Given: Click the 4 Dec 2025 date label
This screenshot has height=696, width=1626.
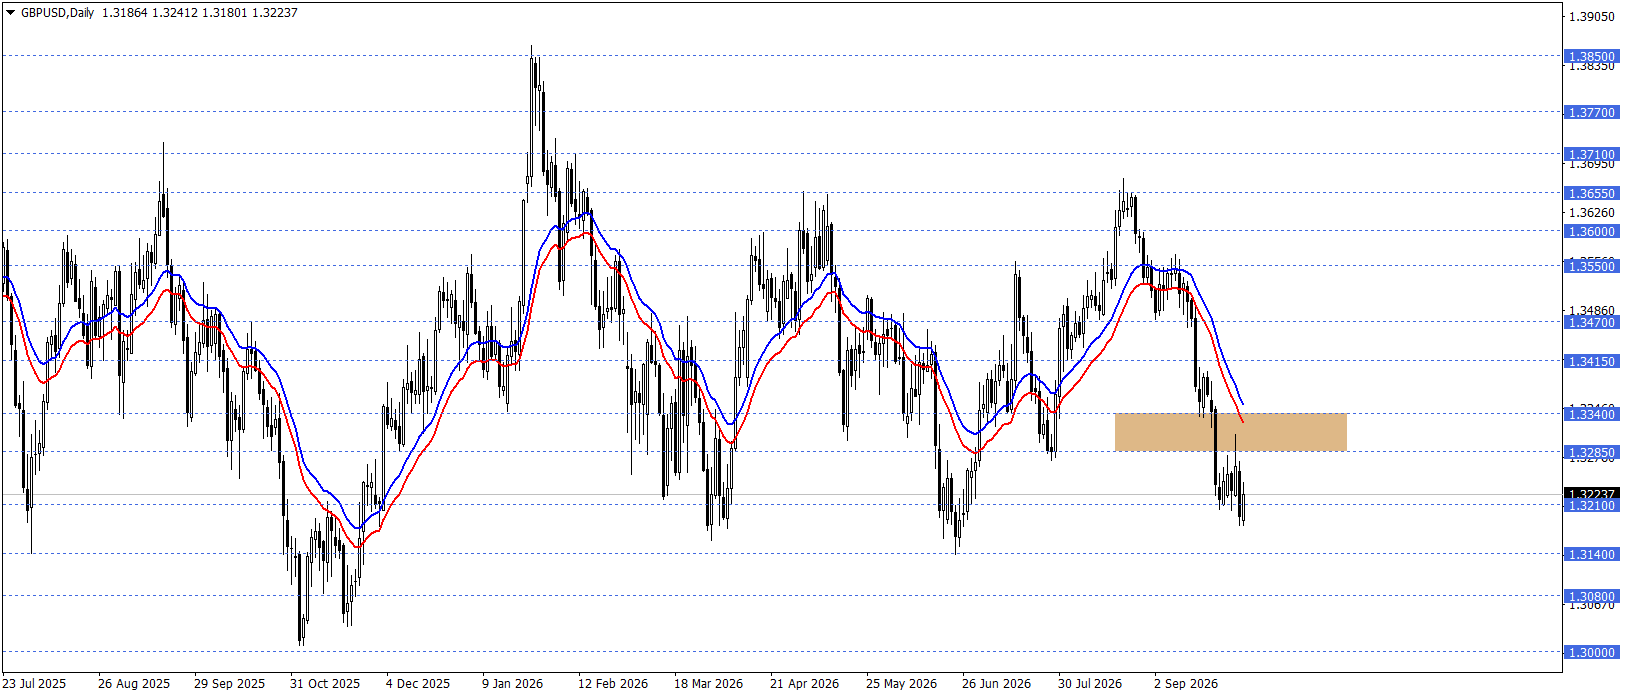Looking at the screenshot, I should tap(418, 684).
